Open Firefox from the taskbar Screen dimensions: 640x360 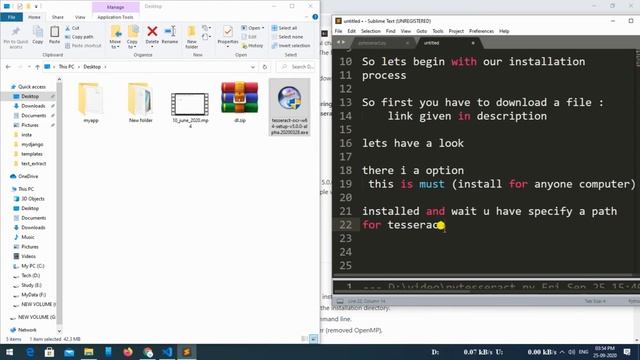coord(128,352)
